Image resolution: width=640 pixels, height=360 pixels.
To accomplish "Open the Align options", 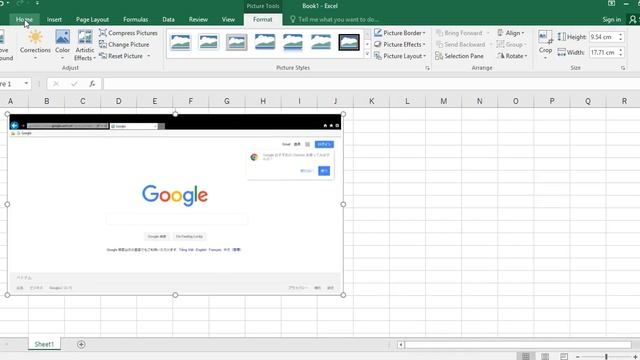I will pyautogui.click(x=511, y=33).
